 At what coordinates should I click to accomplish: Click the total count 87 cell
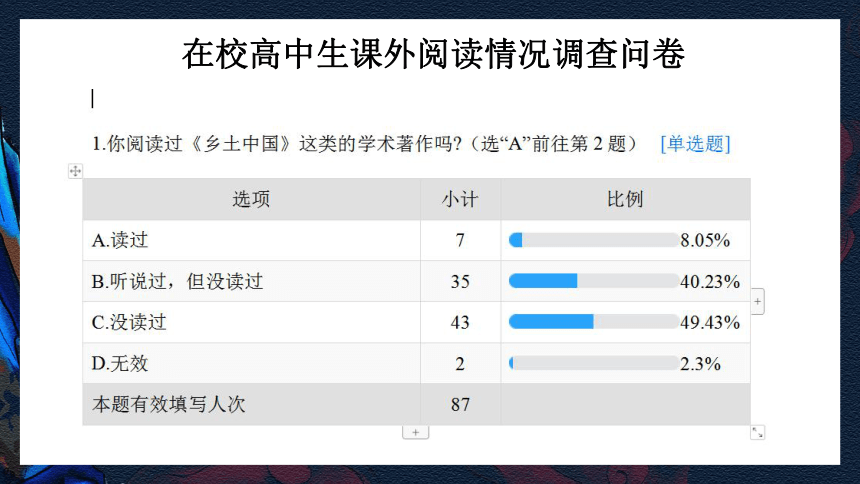pyautogui.click(x=461, y=404)
